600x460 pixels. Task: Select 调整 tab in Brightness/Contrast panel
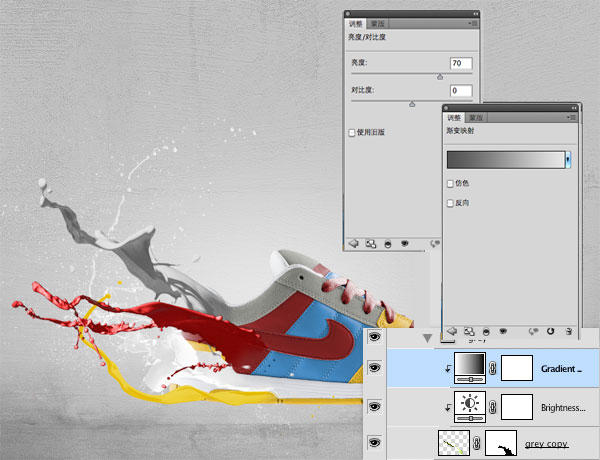coord(355,24)
